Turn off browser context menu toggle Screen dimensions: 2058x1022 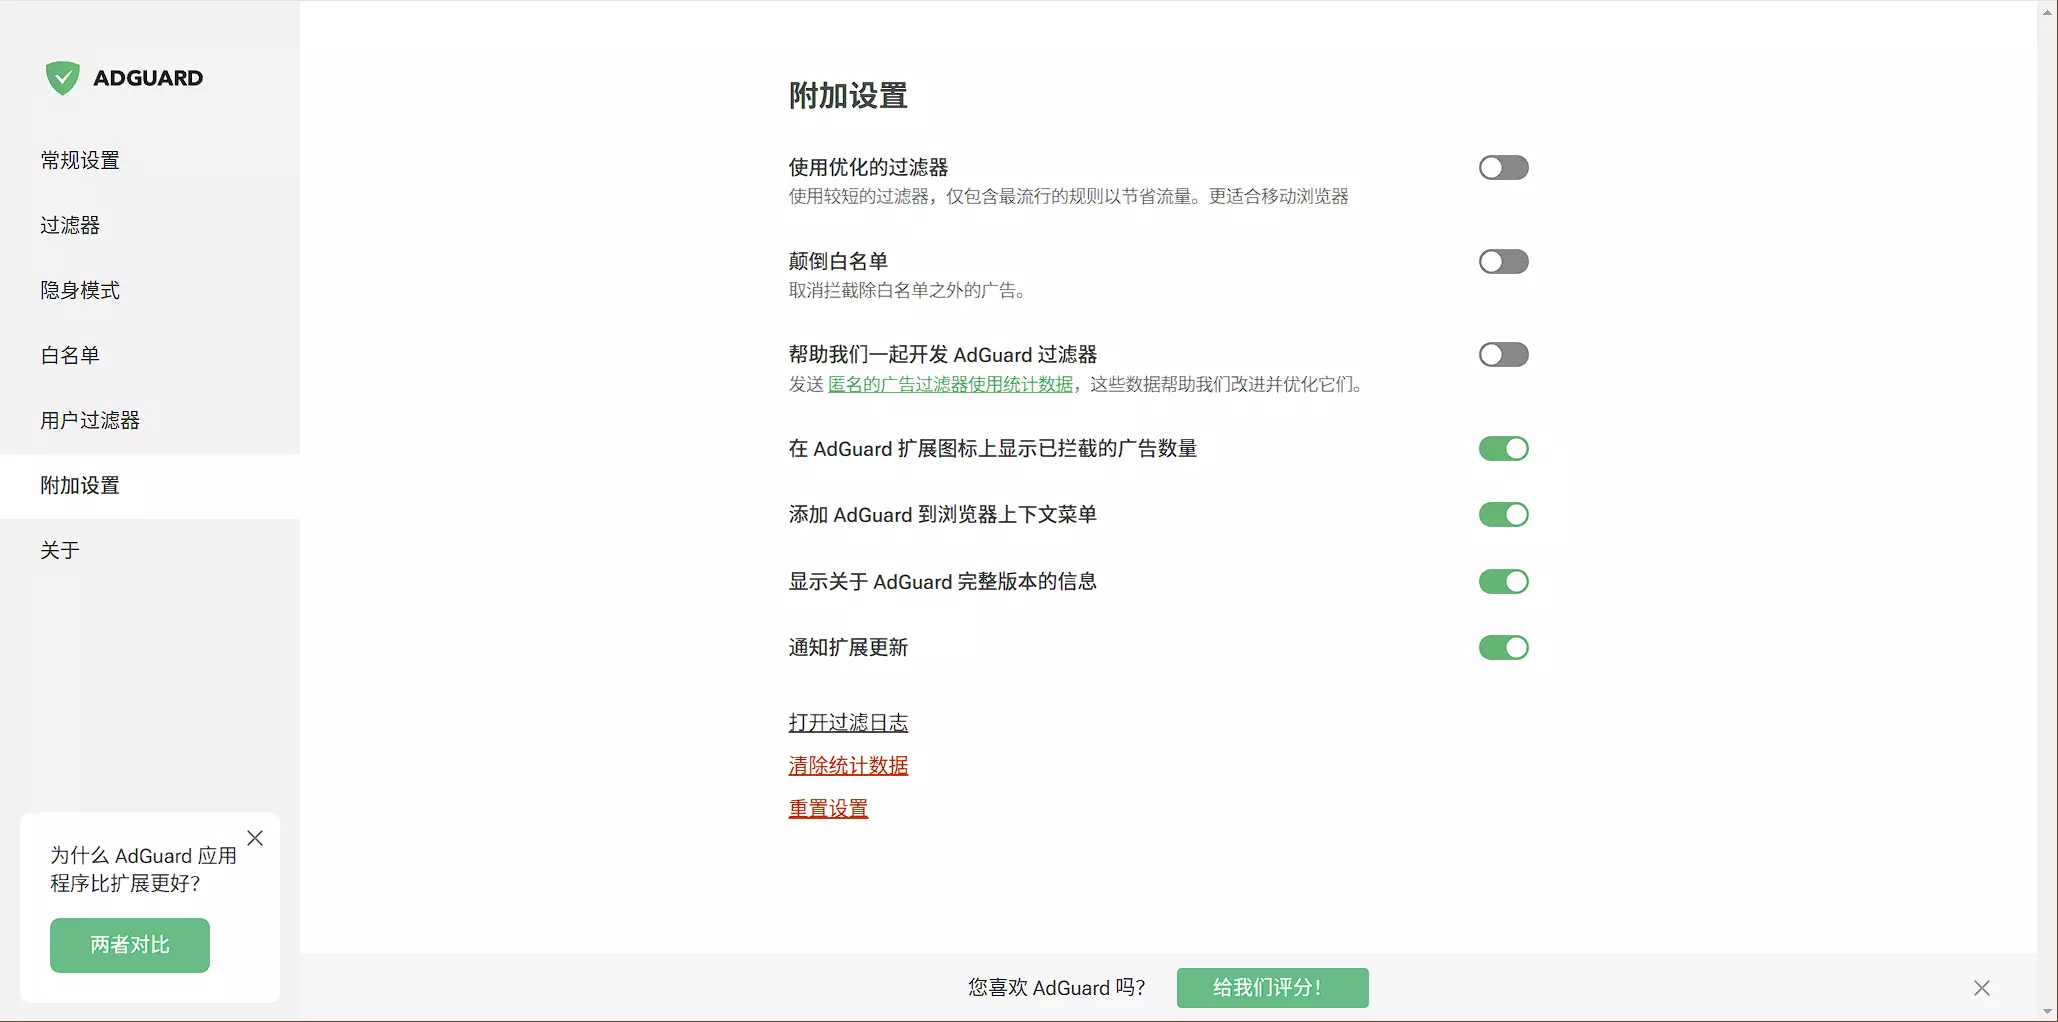[x=1503, y=515]
